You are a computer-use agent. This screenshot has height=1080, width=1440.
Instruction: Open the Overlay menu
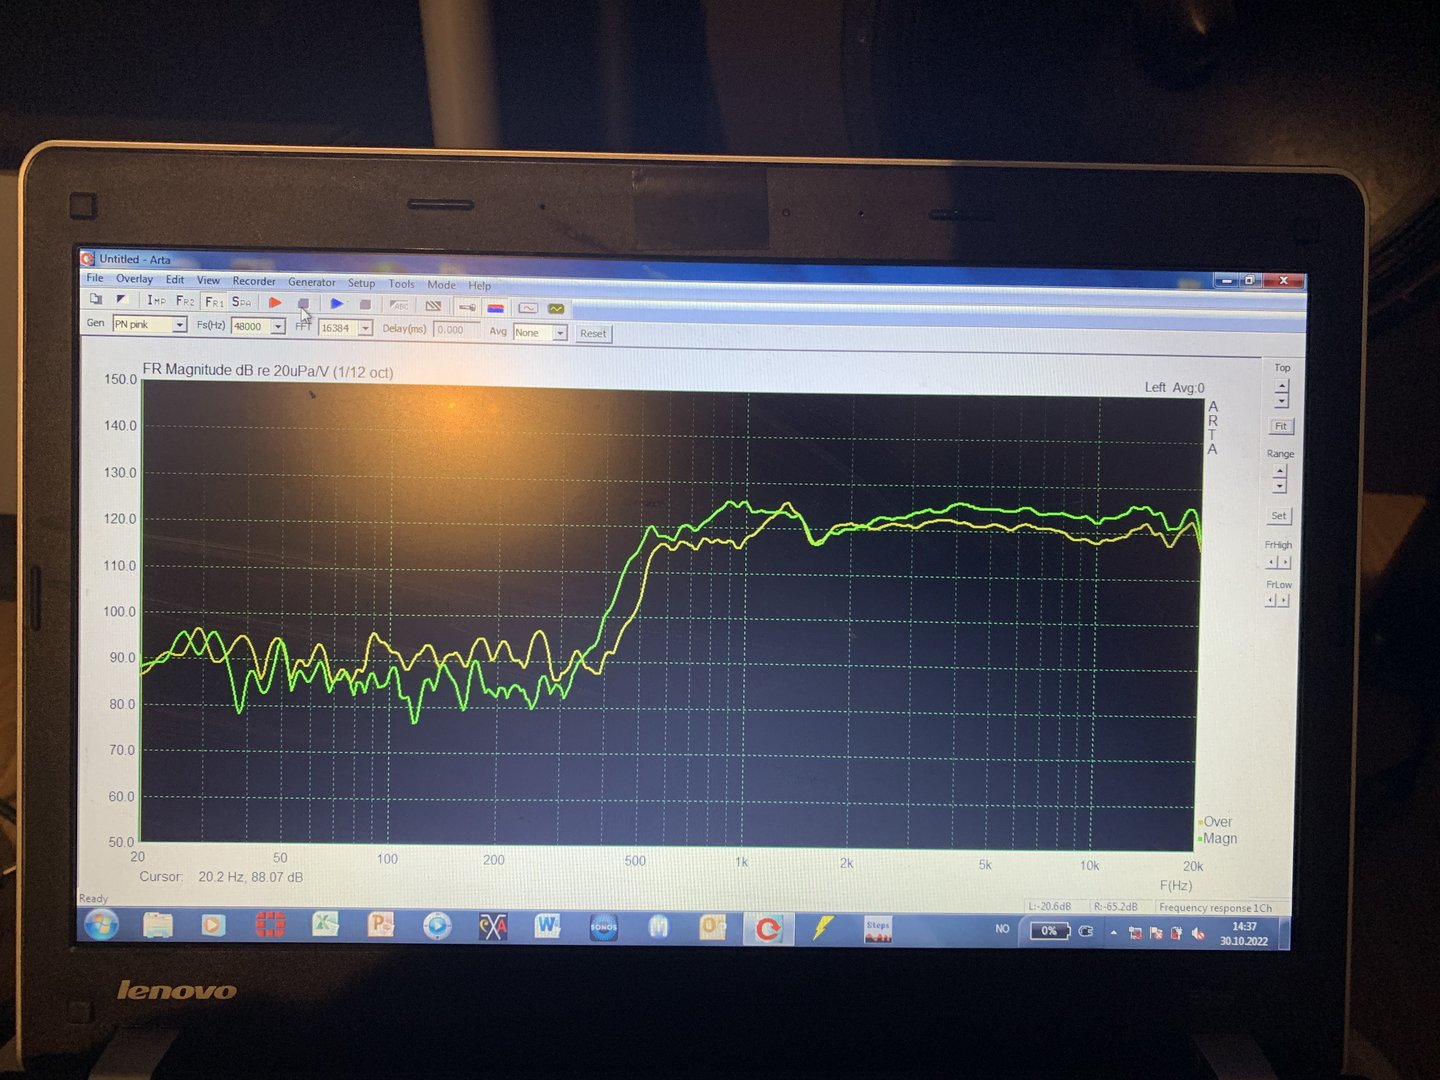point(134,279)
